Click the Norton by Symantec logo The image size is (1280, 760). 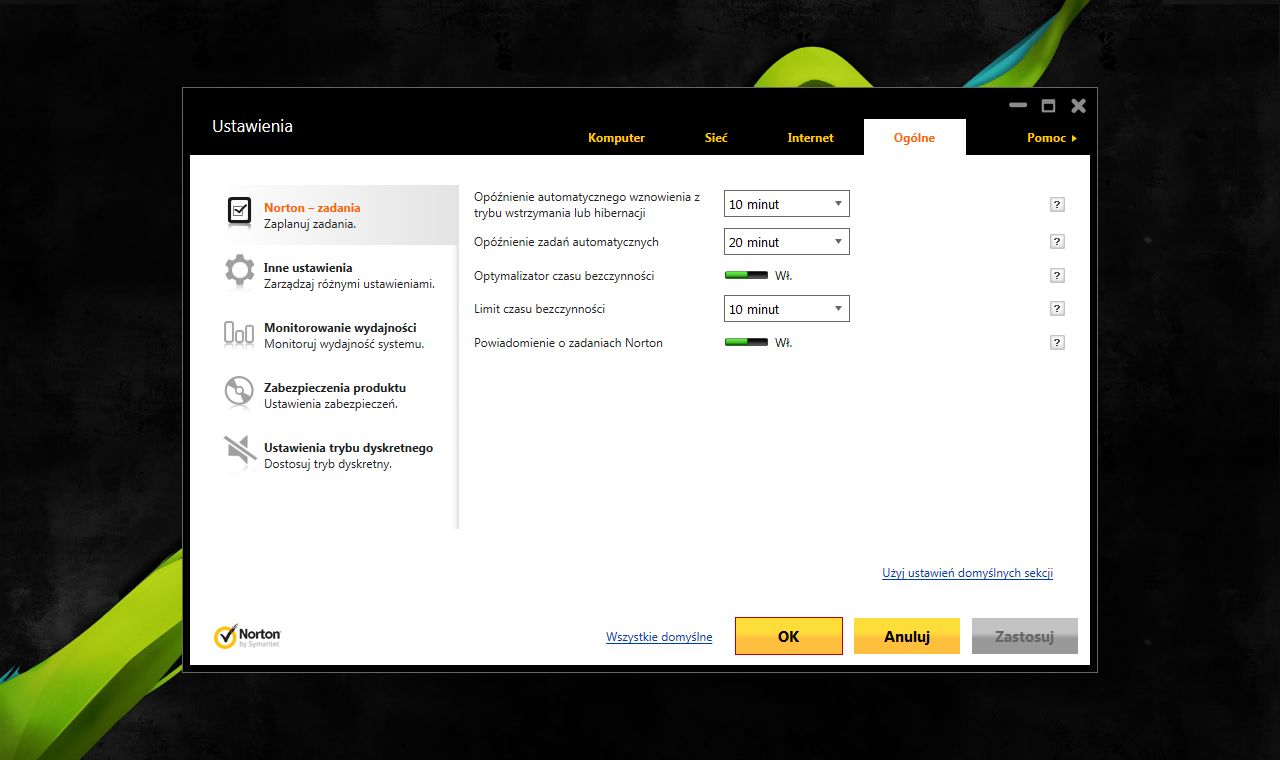[248, 636]
